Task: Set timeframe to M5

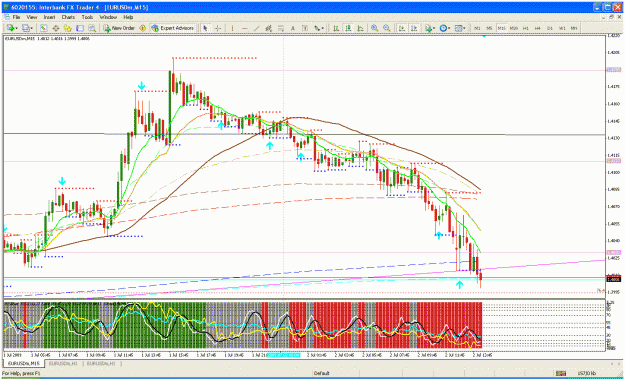Action: pyautogui.click(x=489, y=28)
